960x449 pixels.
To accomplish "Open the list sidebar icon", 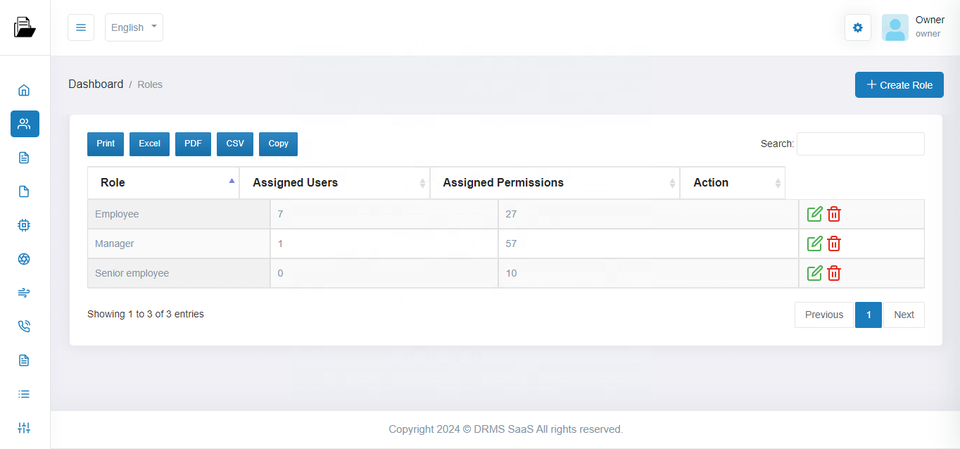I will [x=25, y=394].
